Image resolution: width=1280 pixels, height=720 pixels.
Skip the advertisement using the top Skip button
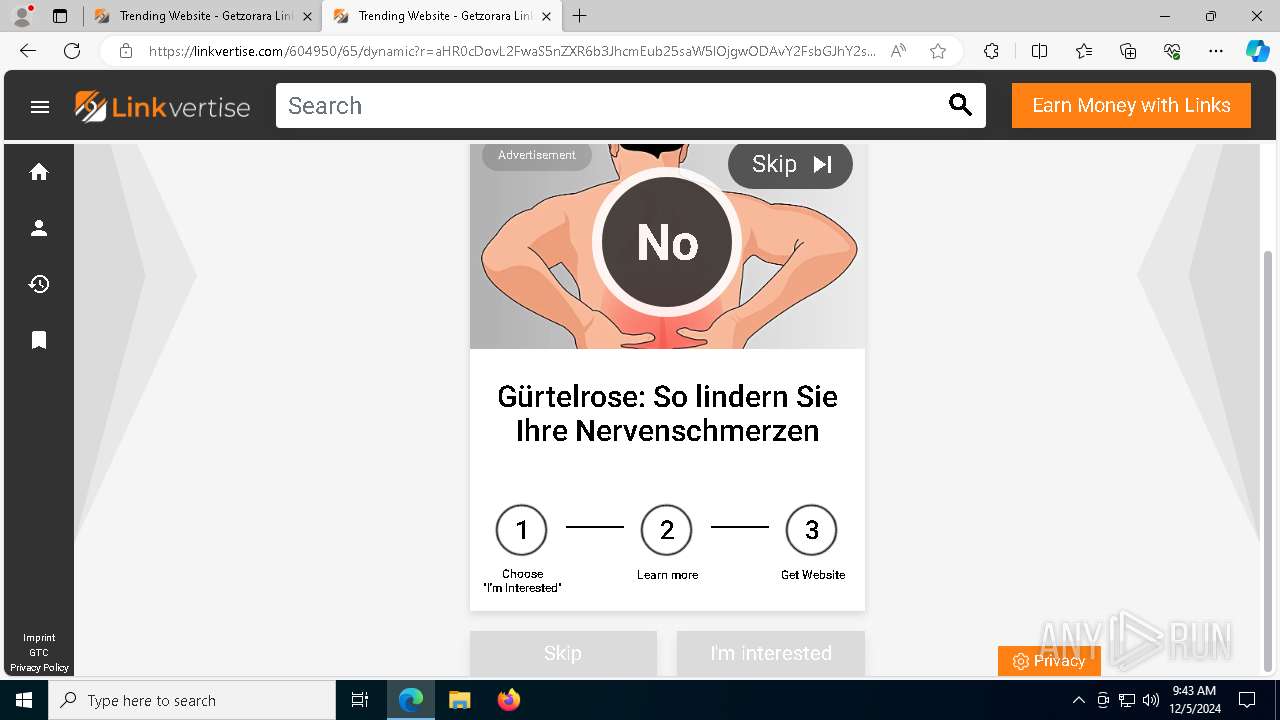[x=790, y=165]
